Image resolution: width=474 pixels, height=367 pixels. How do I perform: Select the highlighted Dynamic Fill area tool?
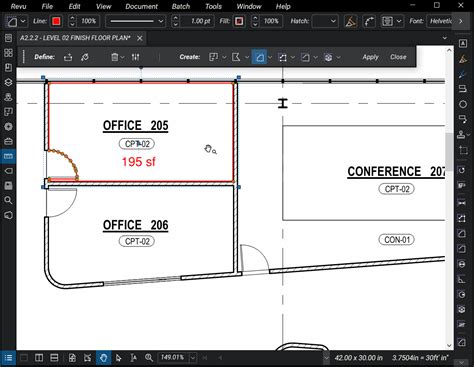point(260,57)
